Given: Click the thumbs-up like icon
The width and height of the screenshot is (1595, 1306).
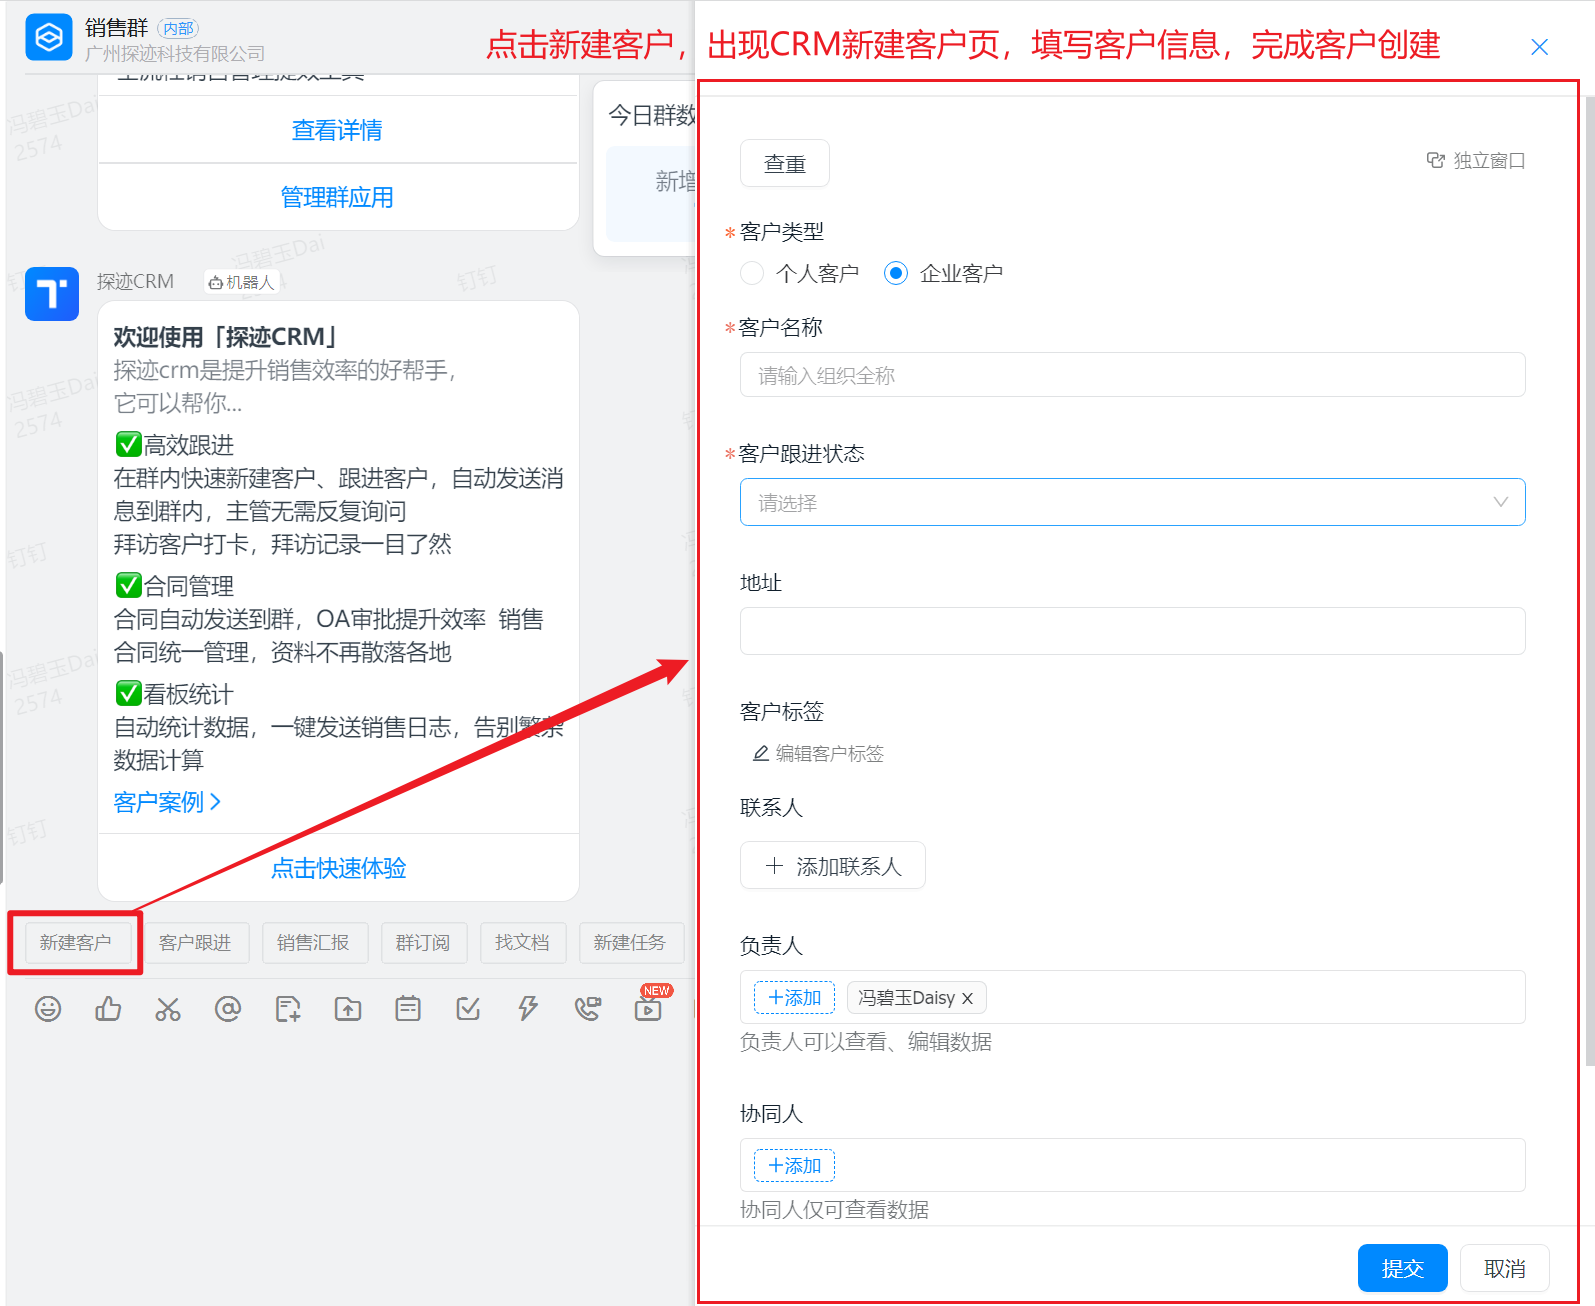Looking at the screenshot, I should click(x=108, y=1009).
